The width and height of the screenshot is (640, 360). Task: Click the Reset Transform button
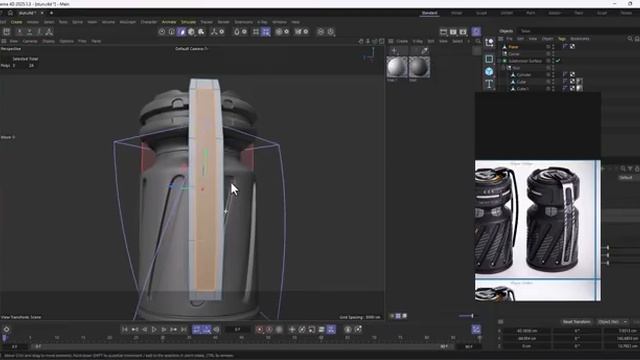click(577, 322)
